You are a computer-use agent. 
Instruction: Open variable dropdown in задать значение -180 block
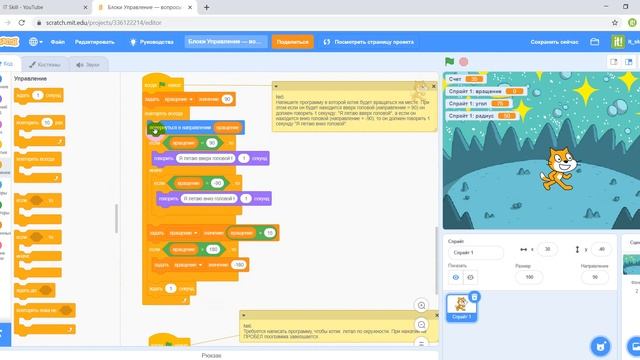pyautogui.click(x=188, y=265)
